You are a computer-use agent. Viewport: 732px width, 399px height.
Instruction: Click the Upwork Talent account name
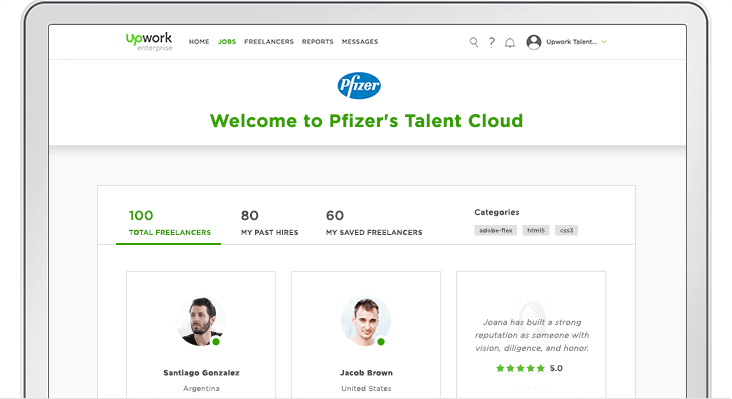point(571,42)
